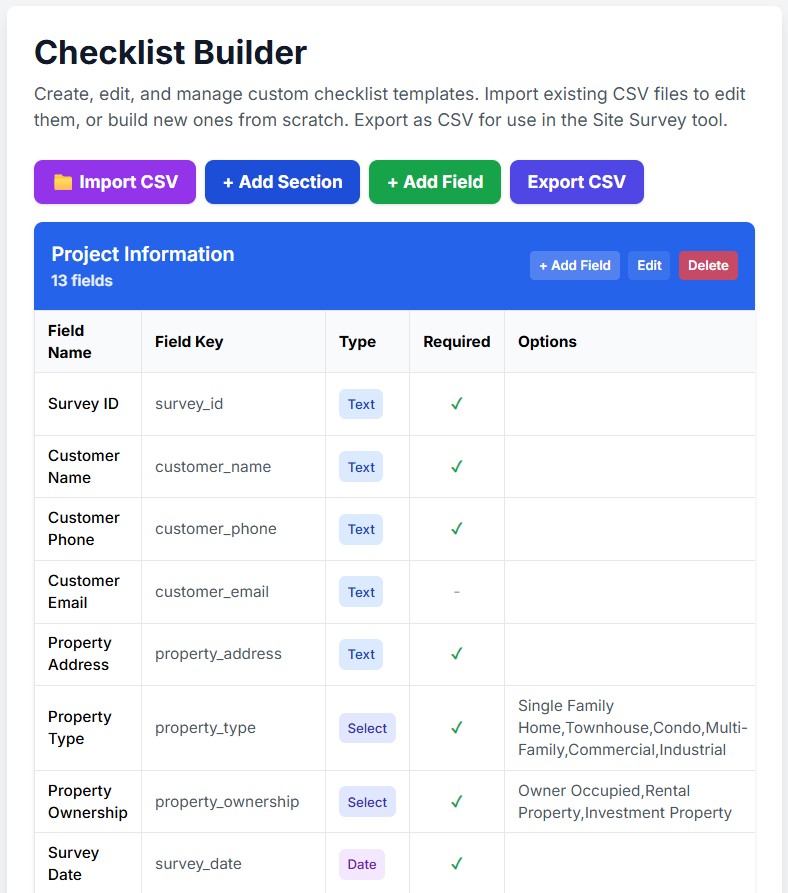Export the checklist as CSV
This screenshot has width=788, height=893.
(x=577, y=181)
